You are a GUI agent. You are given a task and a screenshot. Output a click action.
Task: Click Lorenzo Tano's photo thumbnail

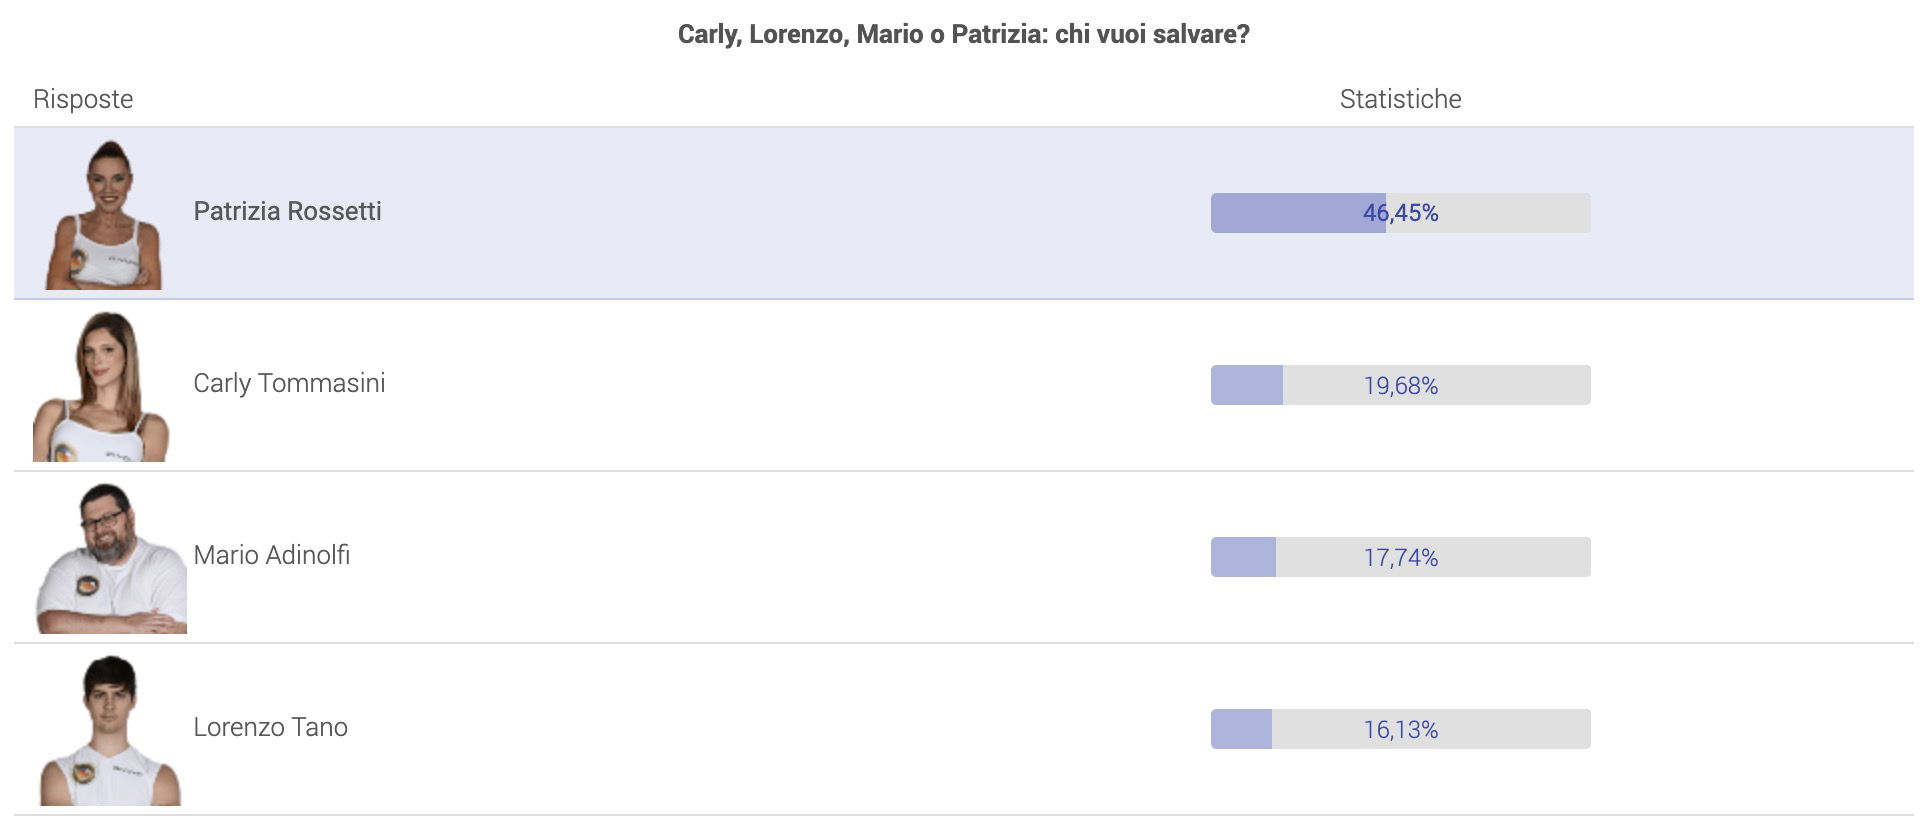(x=110, y=730)
